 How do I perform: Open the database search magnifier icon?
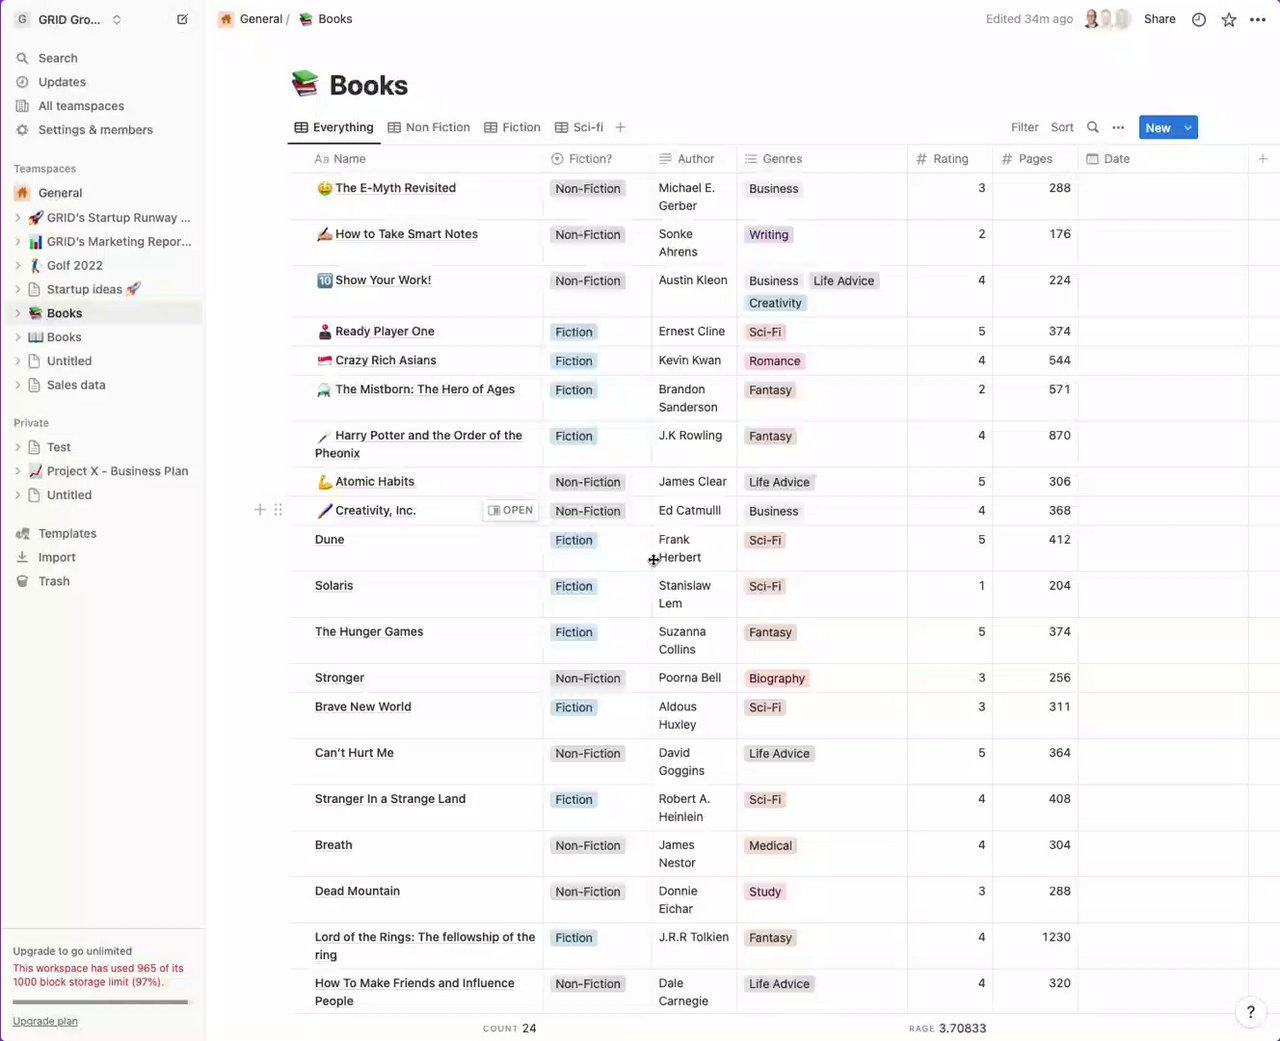[x=1092, y=127]
